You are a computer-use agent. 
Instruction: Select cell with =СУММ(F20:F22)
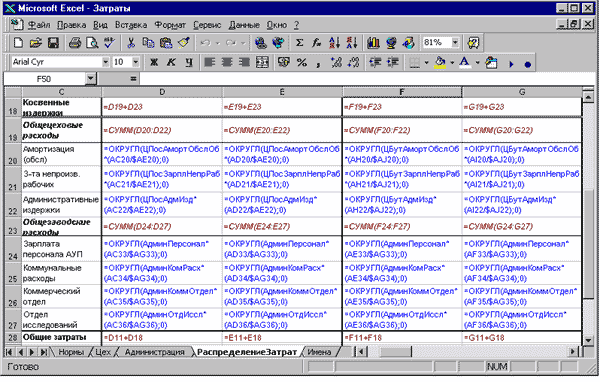coord(402,130)
